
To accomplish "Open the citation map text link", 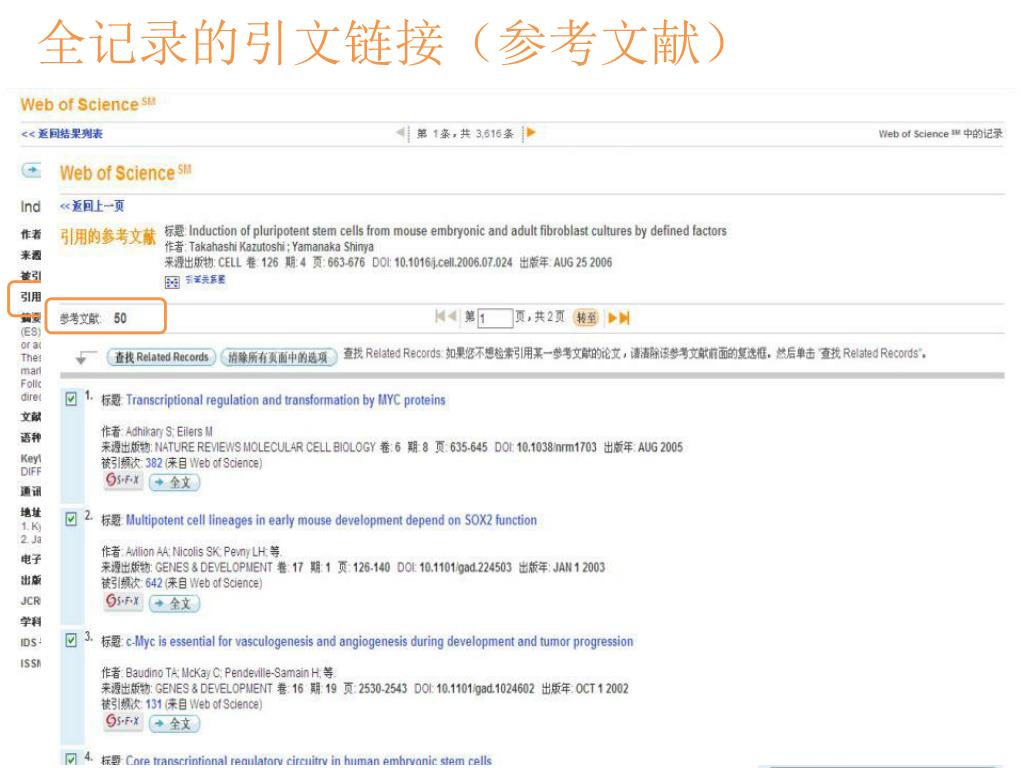I will (x=205, y=280).
